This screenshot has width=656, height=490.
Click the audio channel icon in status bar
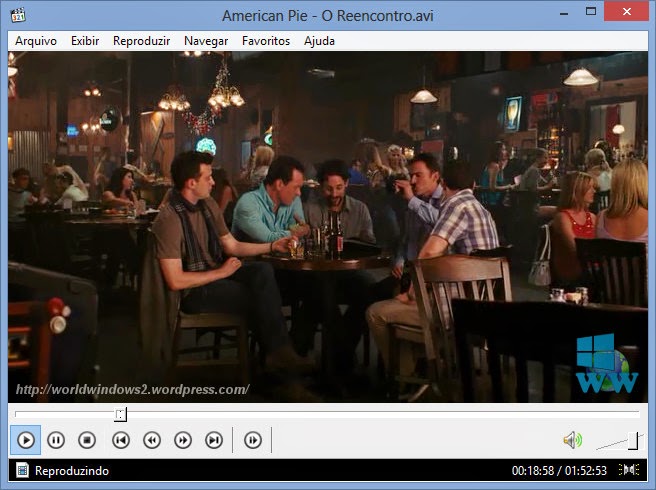pos(629,470)
